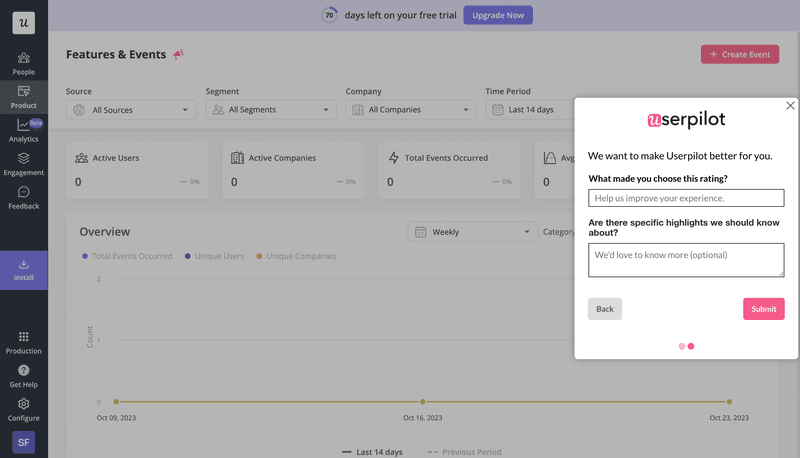Open the All Companies dropdown
This screenshot has height=458, width=800.
[x=411, y=110]
